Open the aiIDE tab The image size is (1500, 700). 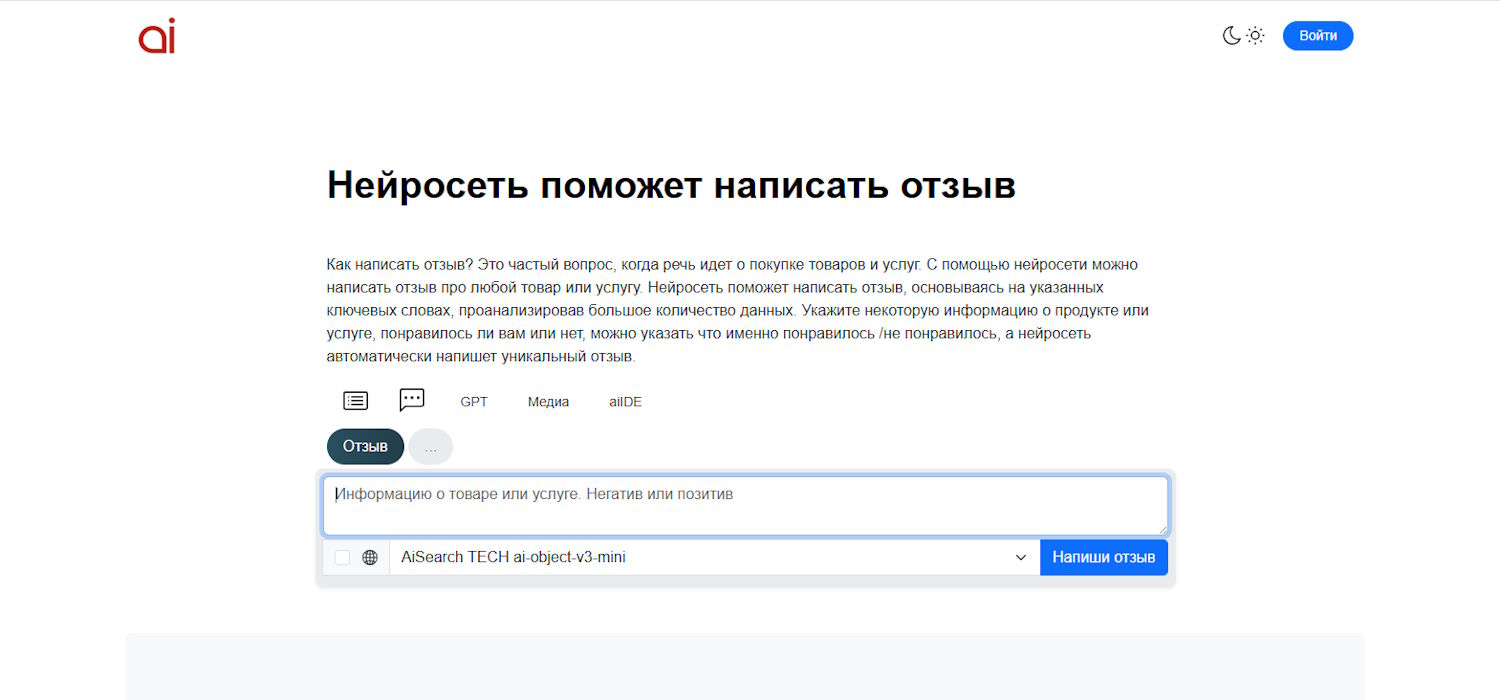click(625, 402)
